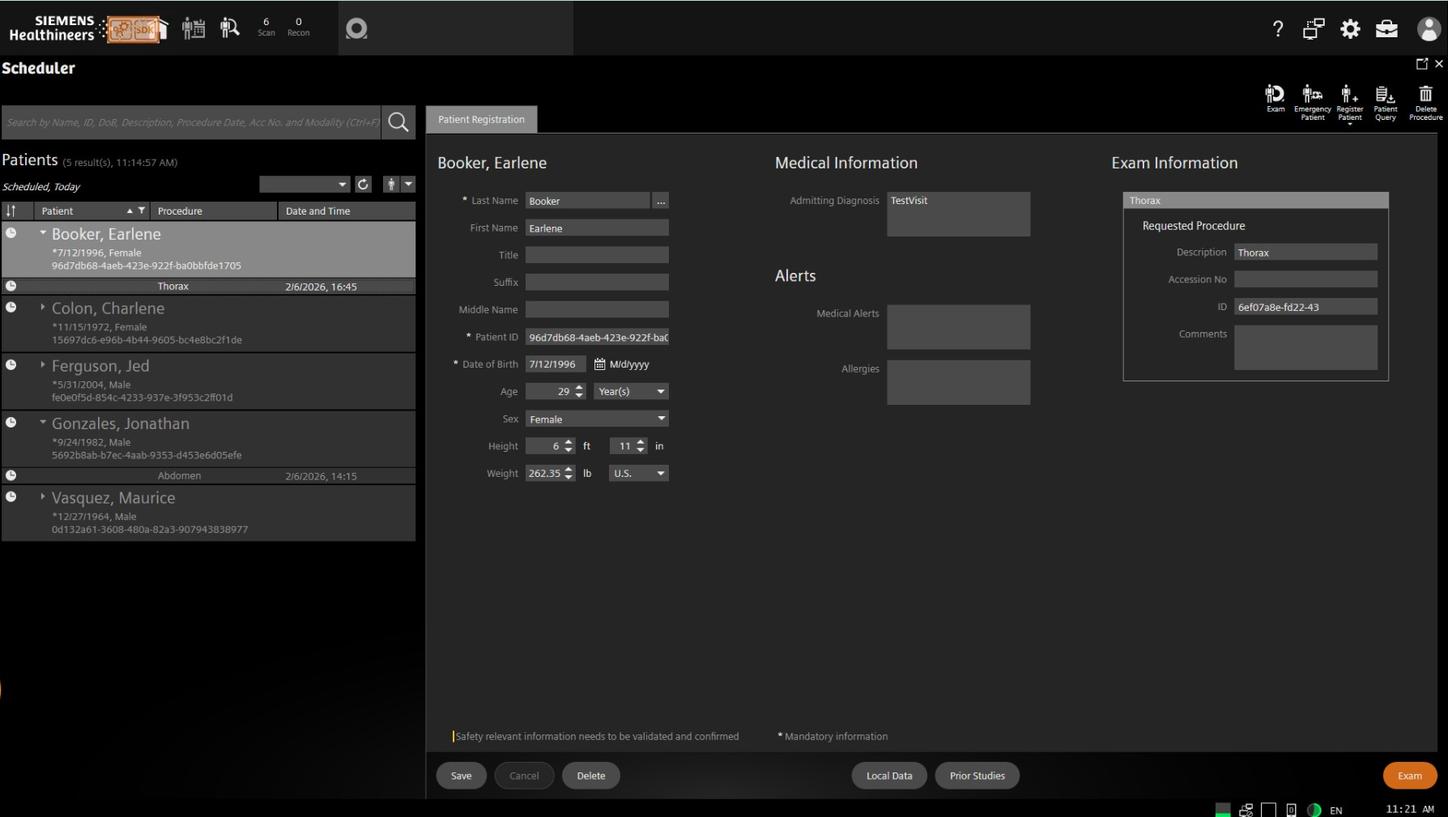Open the Year(s) age unit dropdown
The height and width of the screenshot is (817, 1448).
(631, 392)
